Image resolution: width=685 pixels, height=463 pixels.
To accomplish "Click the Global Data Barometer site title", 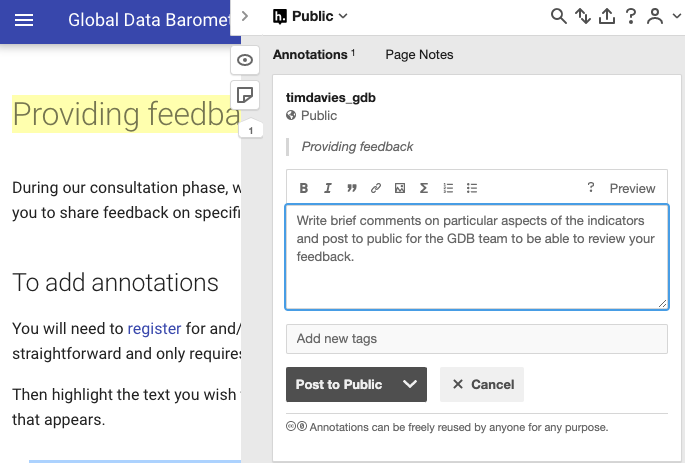I will (149, 20).
